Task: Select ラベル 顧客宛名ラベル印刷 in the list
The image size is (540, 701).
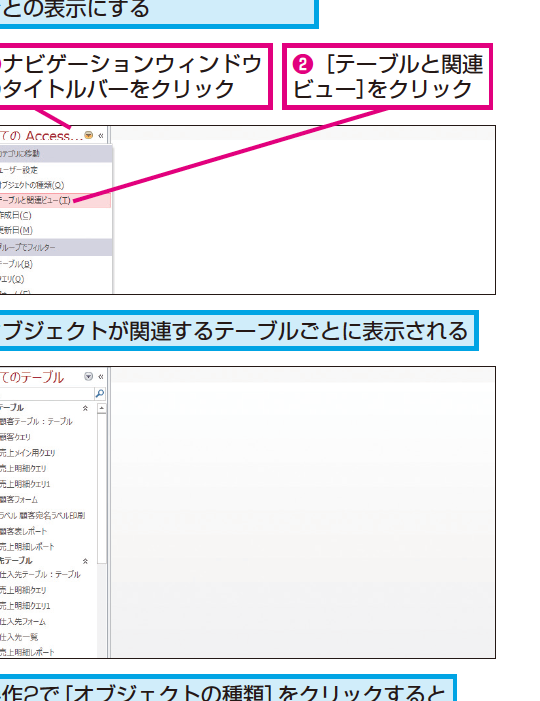Action: pos(42,515)
